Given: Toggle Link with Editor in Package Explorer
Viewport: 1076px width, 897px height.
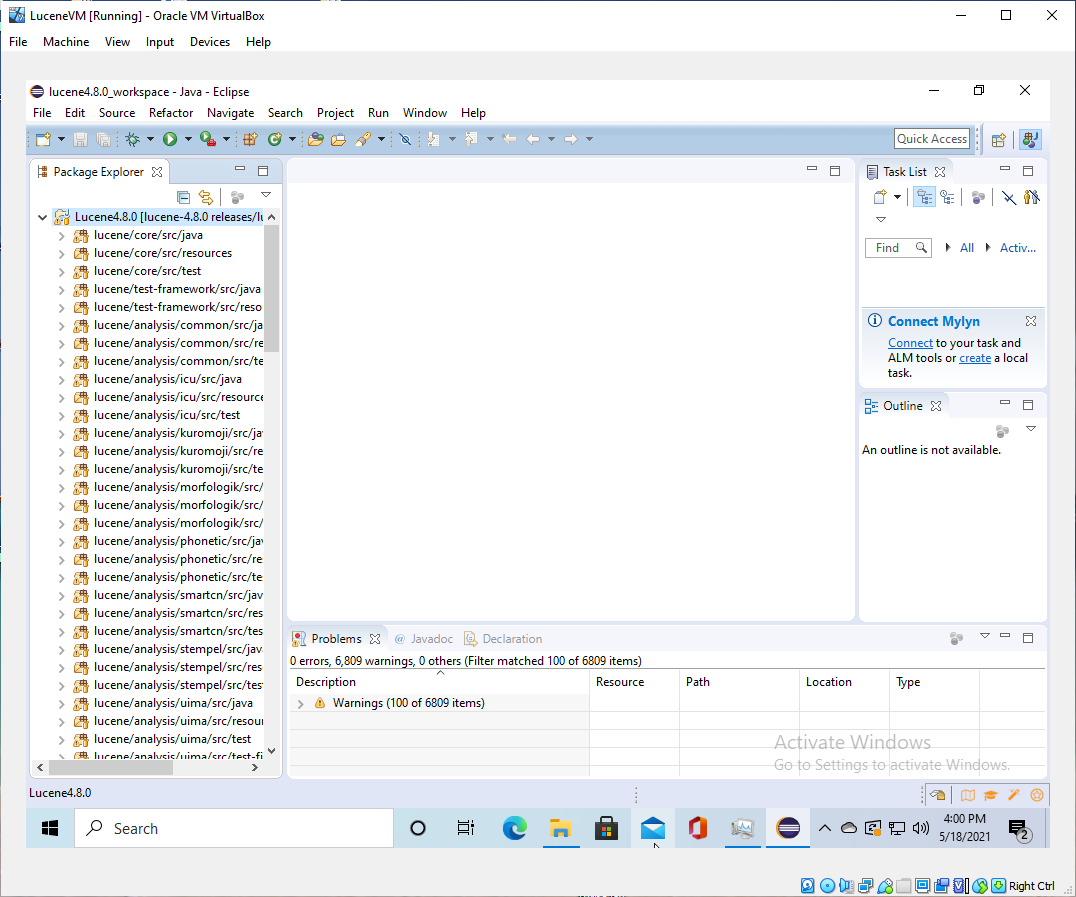Looking at the screenshot, I should tap(205, 197).
